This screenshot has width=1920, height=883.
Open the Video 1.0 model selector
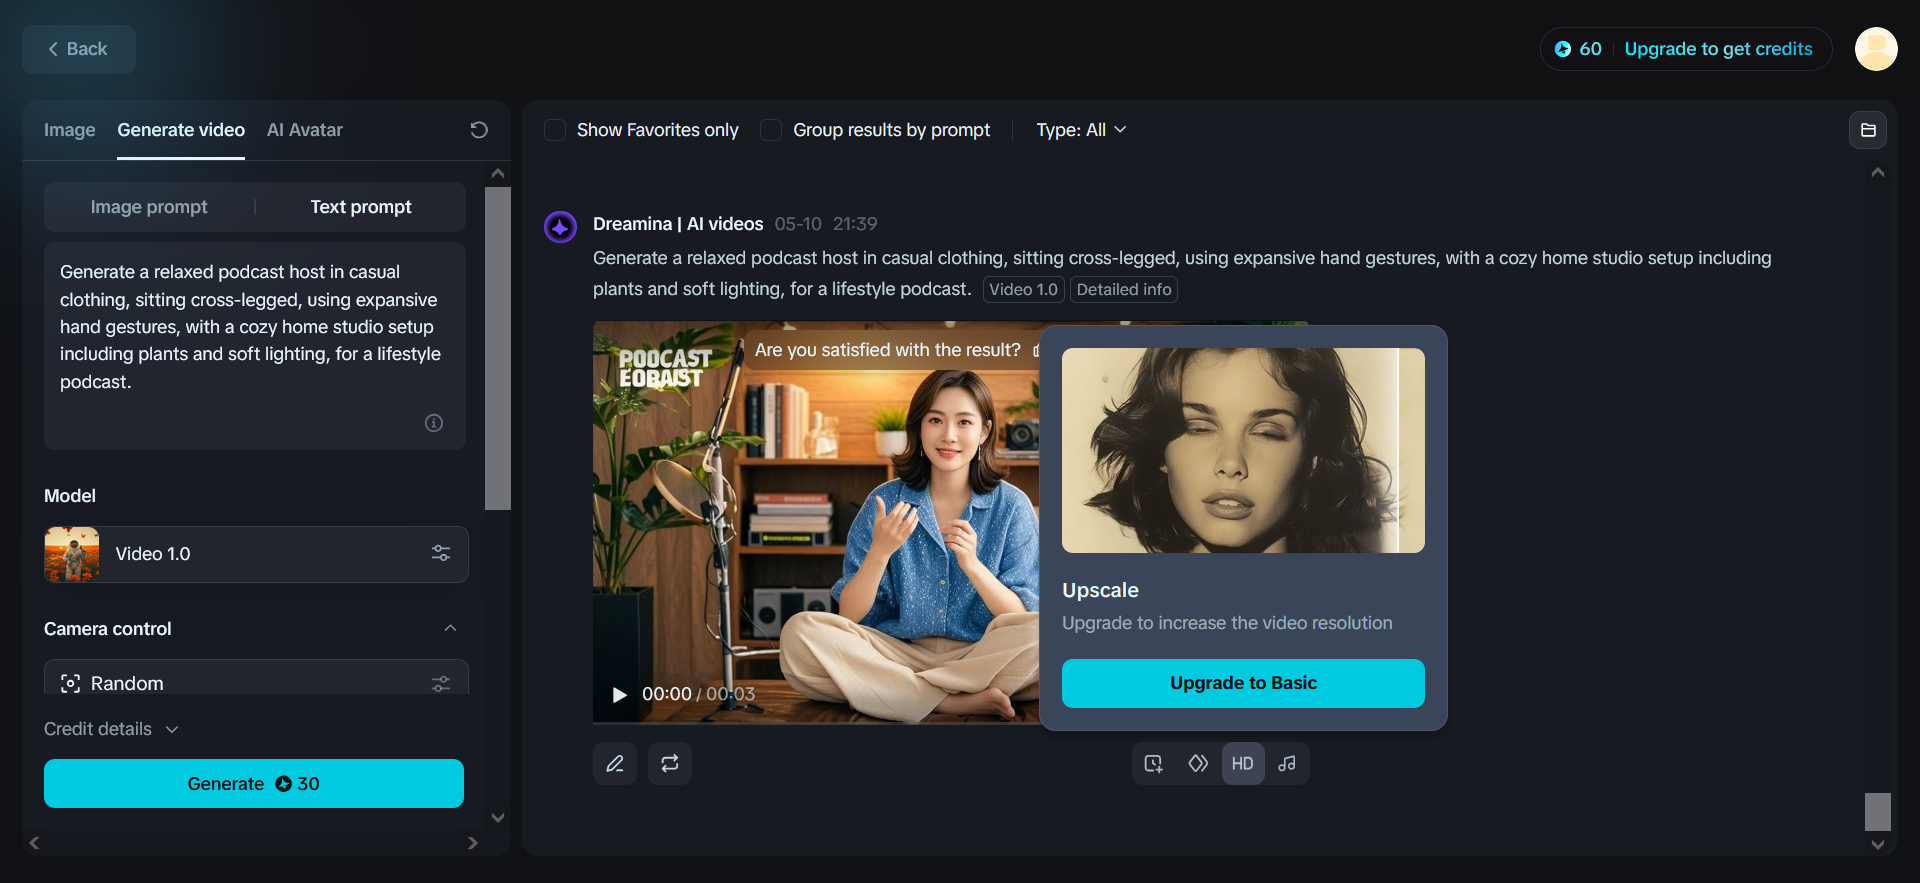pos(256,554)
